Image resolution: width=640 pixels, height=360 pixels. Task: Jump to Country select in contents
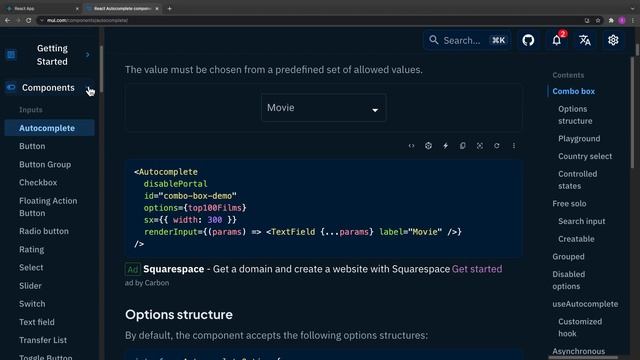click(585, 156)
